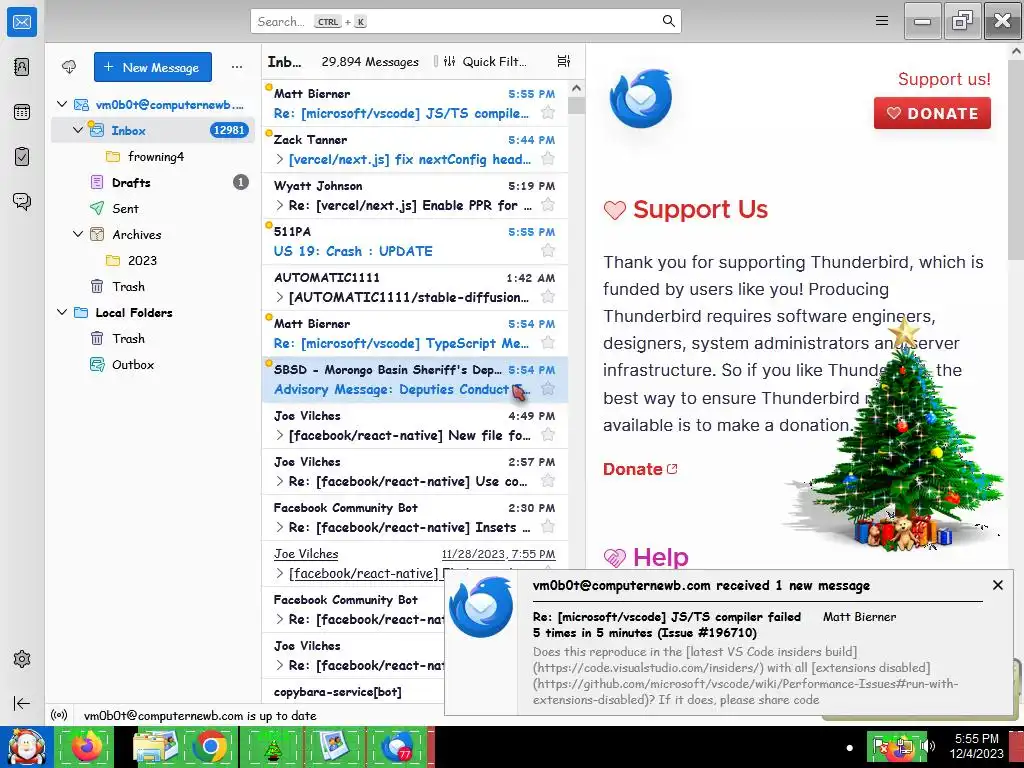Open Thunderbird settings gear icon
This screenshot has width=1024, height=768.
click(x=22, y=659)
